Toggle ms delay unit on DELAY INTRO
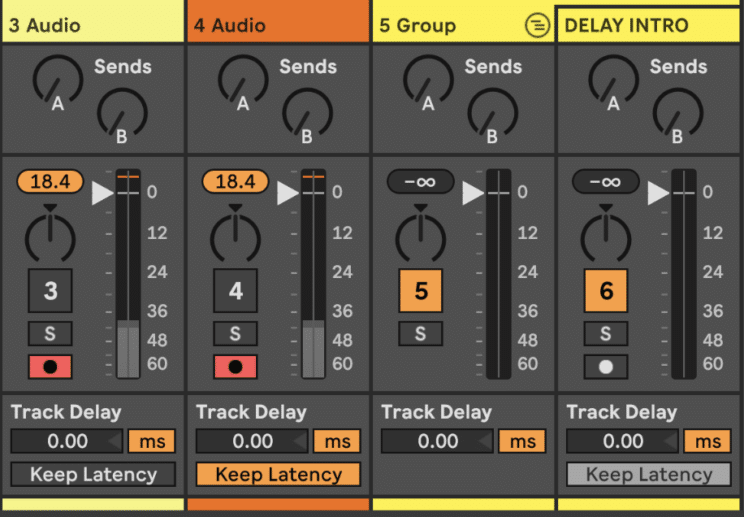Image resolution: width=744 pixels, height=517 pixels. click(x=707, y=441)
